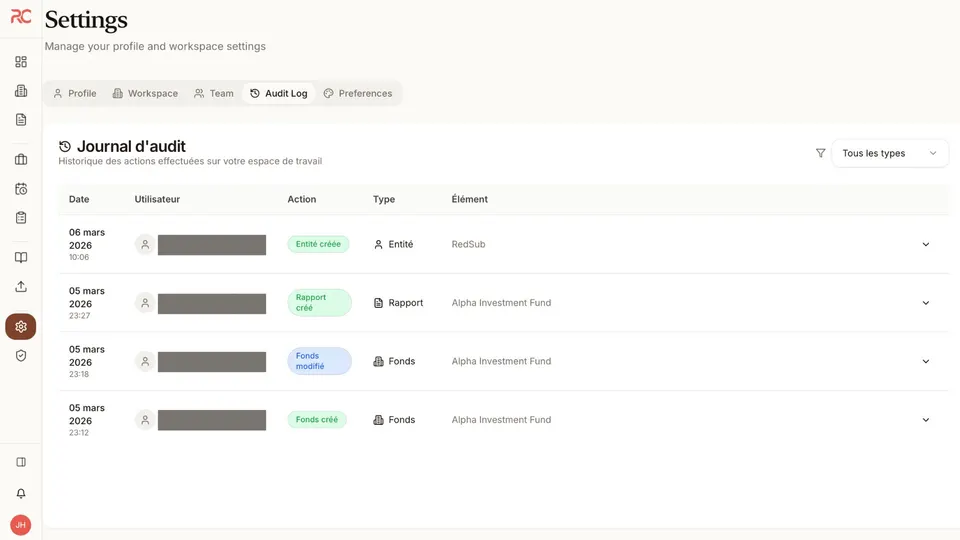Click the RedSub element name
The height and width of the screenshot is (540, 960).
pyautogui.click(x=468, y=244)
